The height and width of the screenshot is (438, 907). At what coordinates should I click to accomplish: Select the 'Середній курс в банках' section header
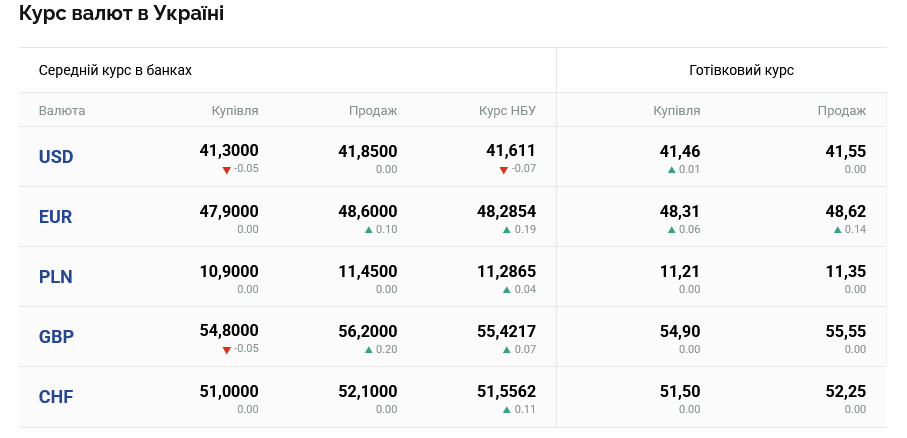coord(115,71)
